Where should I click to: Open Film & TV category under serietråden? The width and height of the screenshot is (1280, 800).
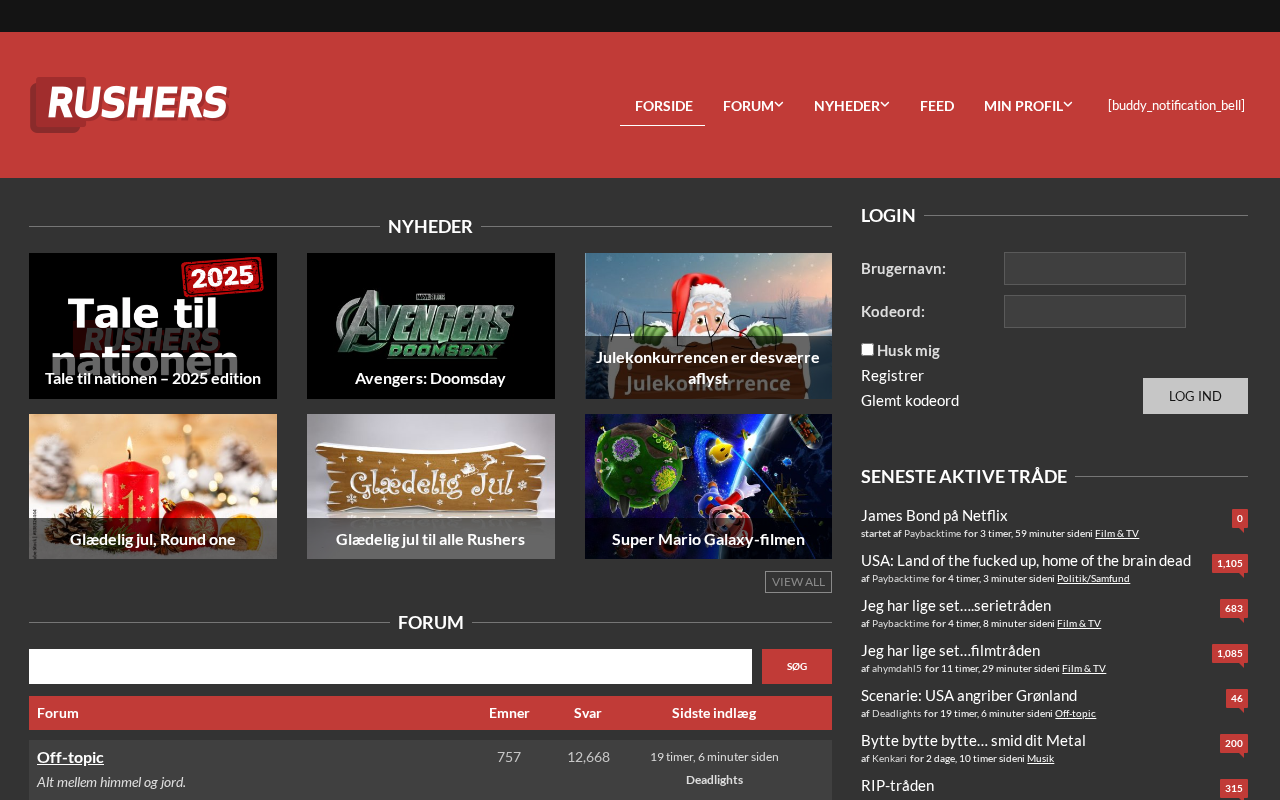1079,623
